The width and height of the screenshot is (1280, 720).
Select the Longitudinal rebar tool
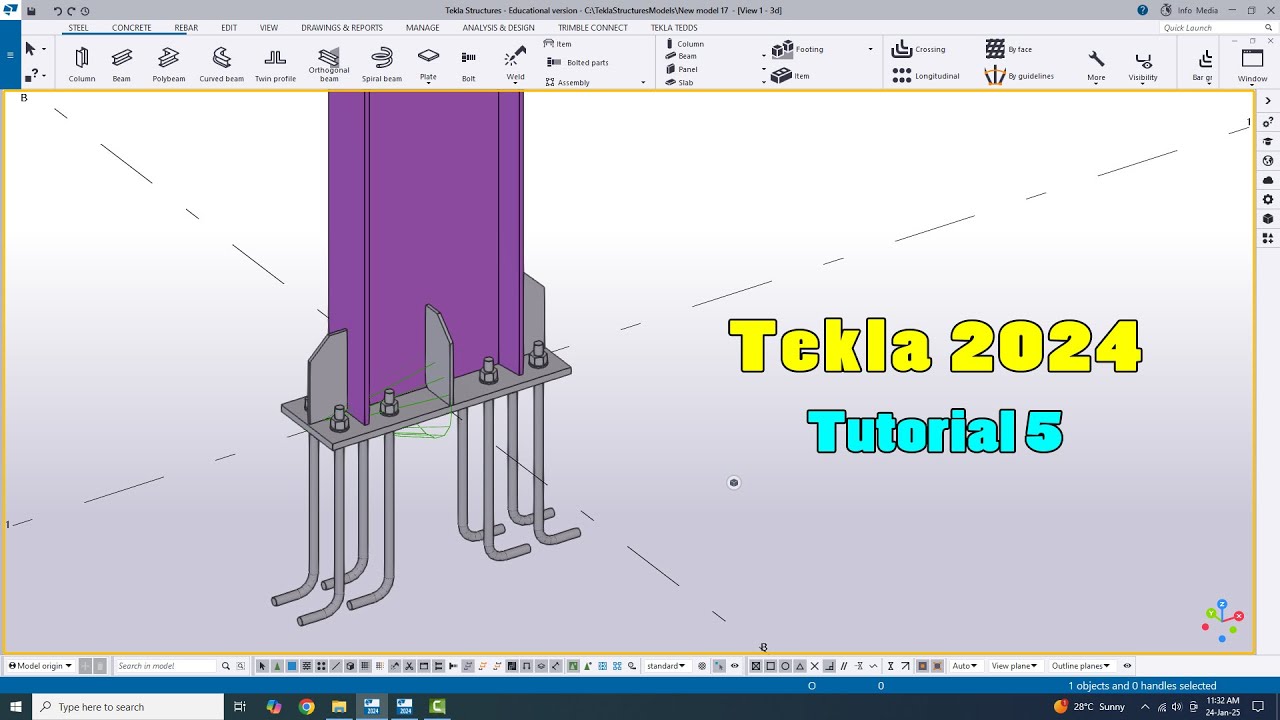pyautogui.click(x=925, y=75)
